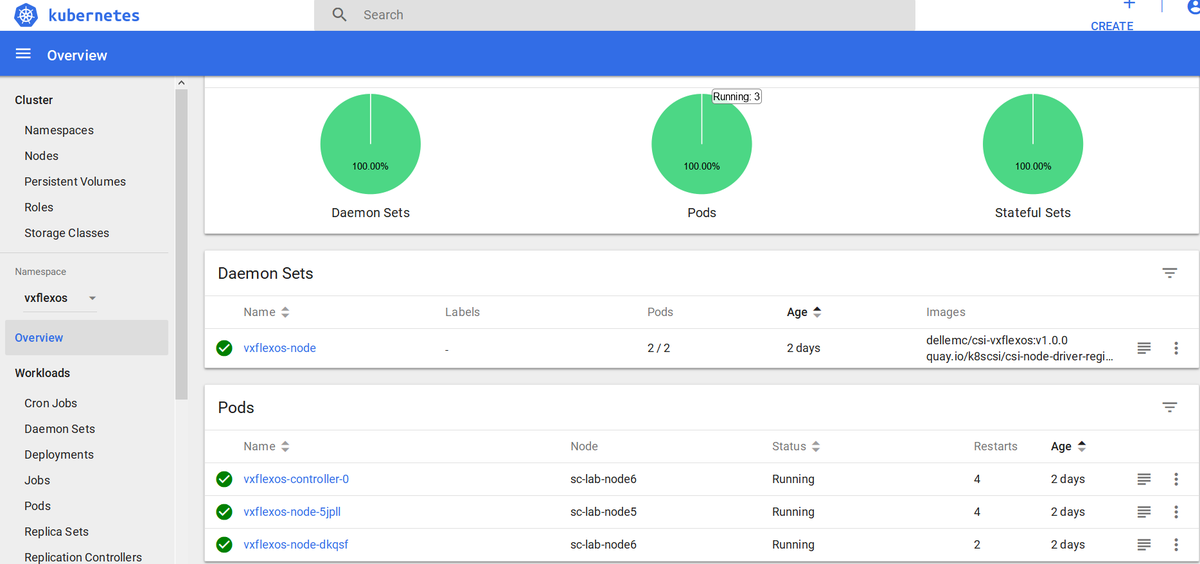Screen dimensions: 1200x564
Task: Click the Pods card title
Action: [x=236, y=407]
